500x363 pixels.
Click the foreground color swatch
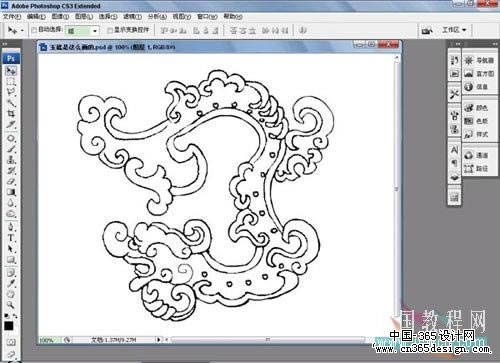tap(8, 326)
